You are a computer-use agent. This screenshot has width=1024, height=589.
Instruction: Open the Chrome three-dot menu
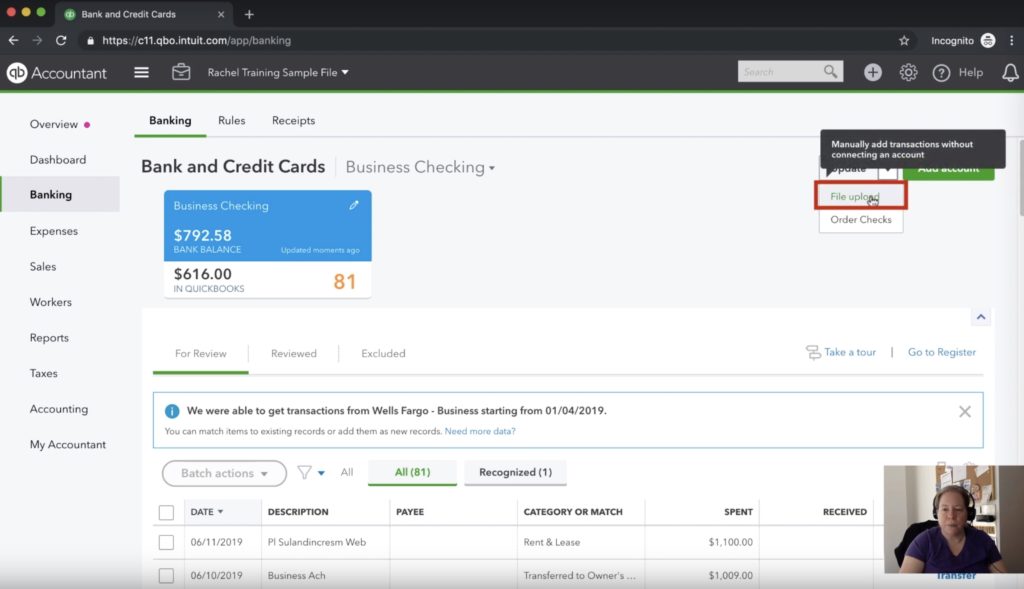point(1012,40)
